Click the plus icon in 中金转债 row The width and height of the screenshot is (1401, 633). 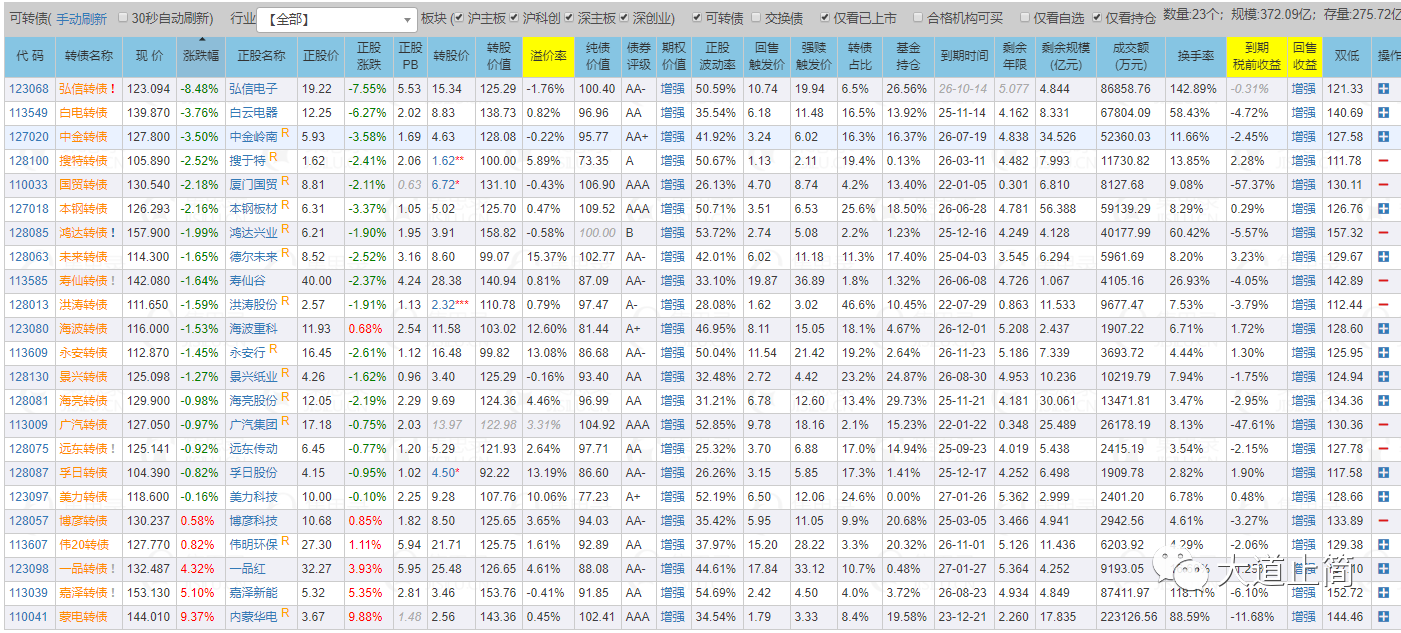1383,137
